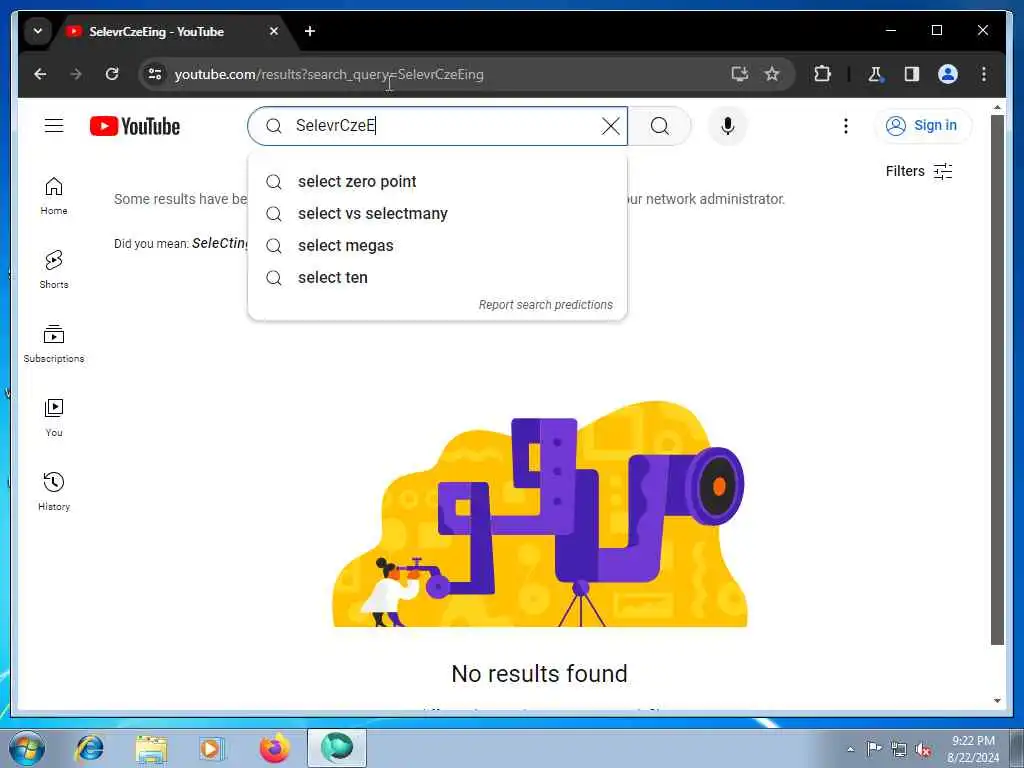Install app icon in address bar
Image resolution: width=1024 pixels, height=768 pixels.
739,74
